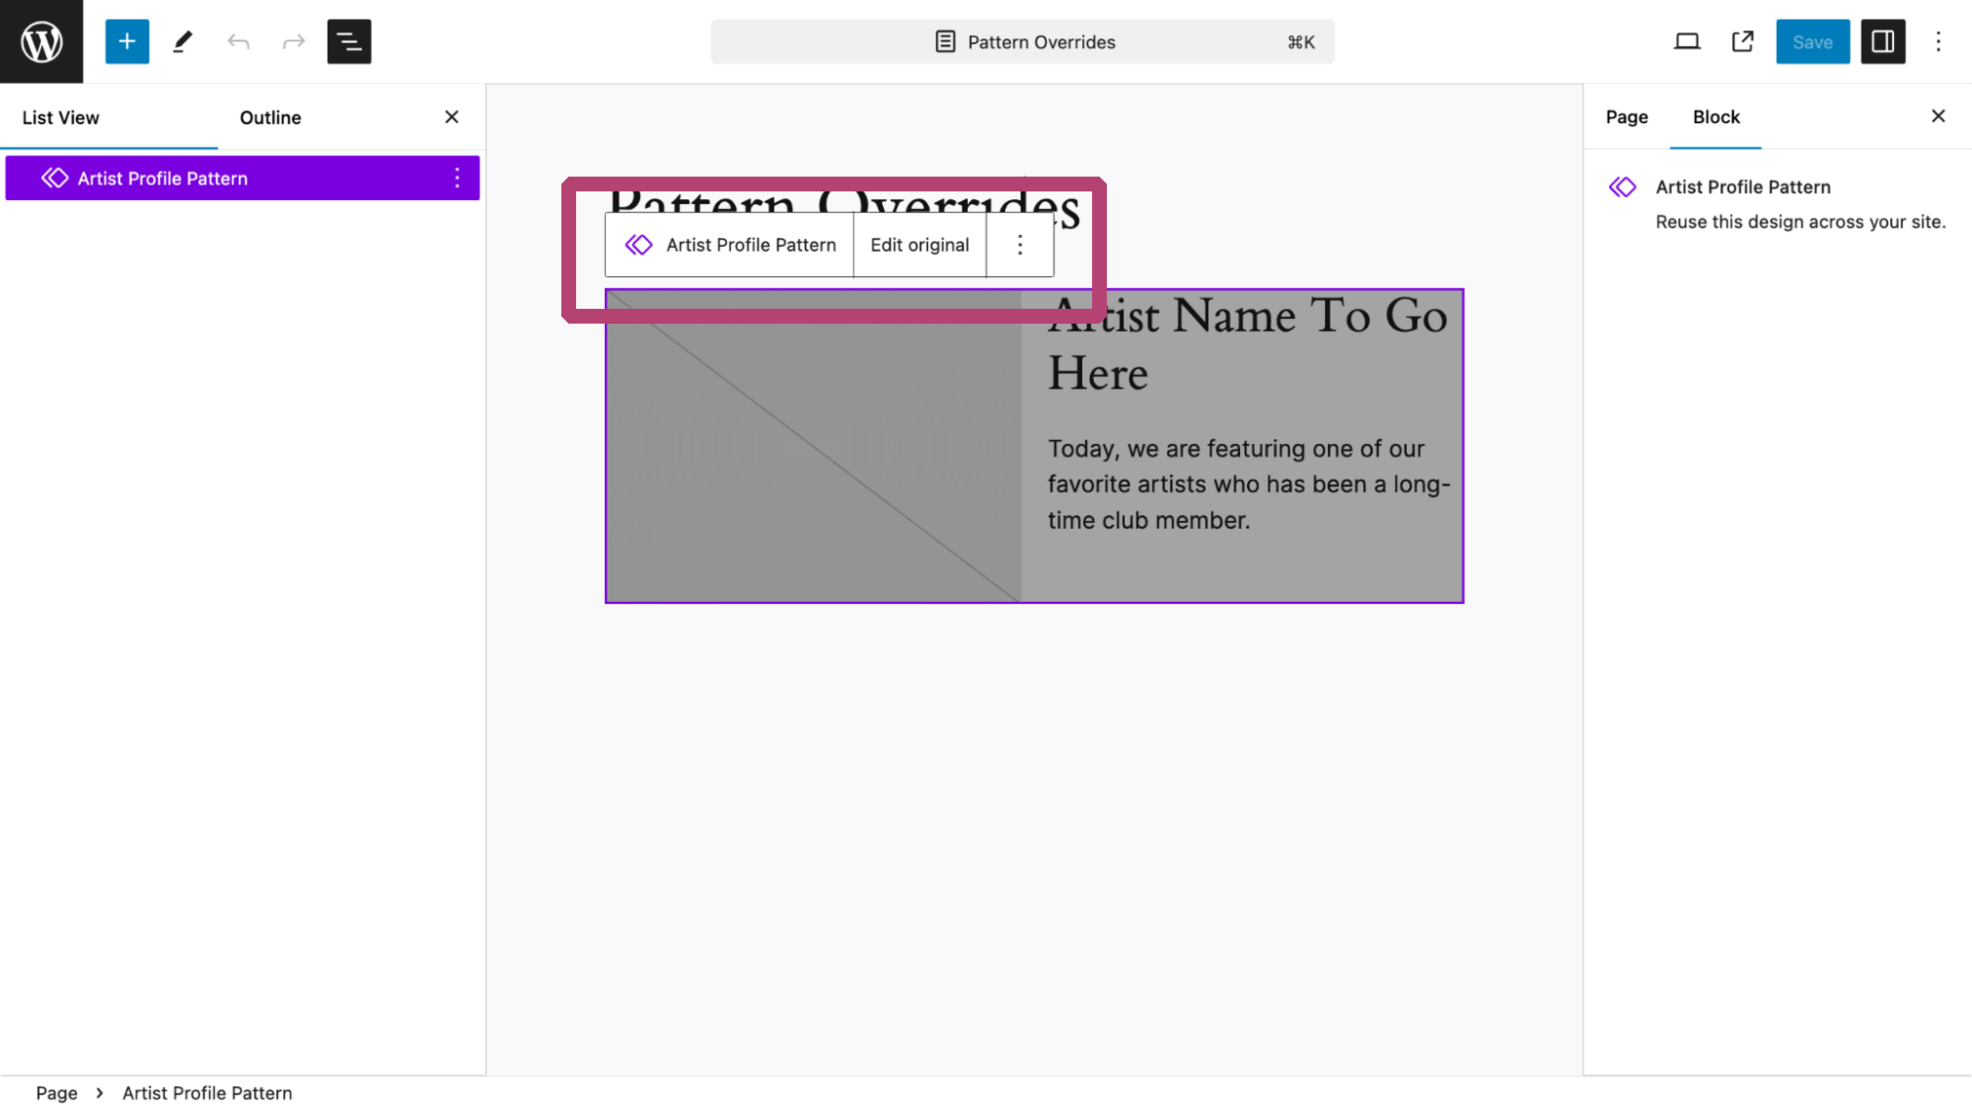Open the Document Overview panel
The height and width of the screenshot is (1110, 1972).
[x=348, y=41]
